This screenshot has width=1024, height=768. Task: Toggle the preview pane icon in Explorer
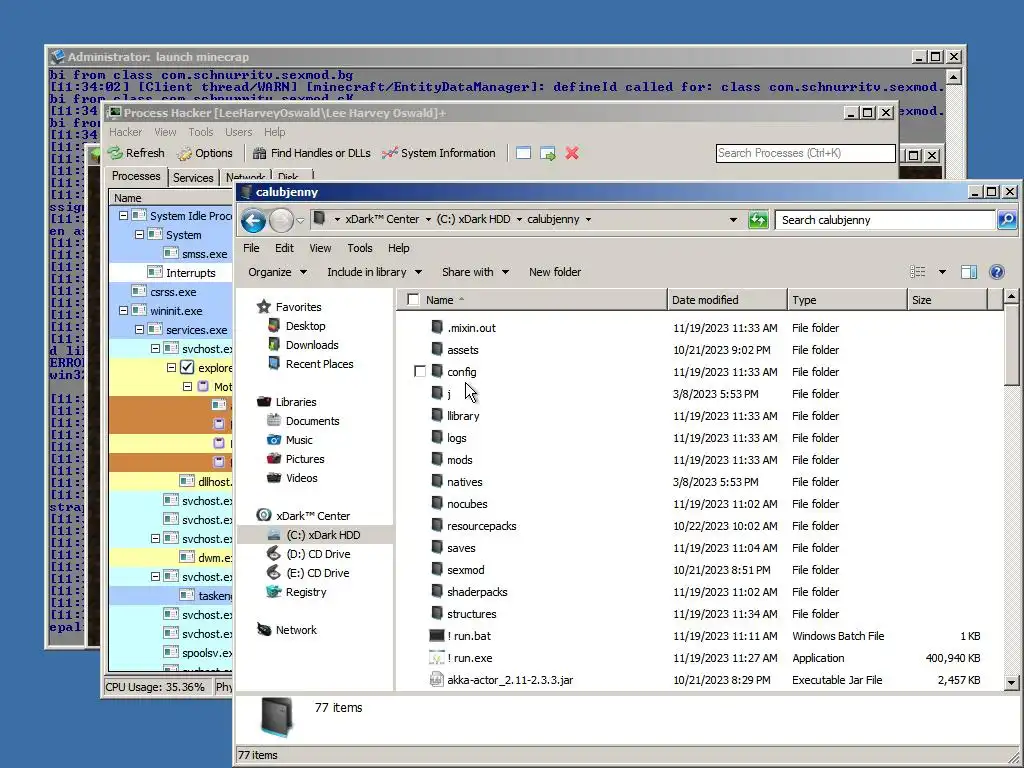point(968,272)
